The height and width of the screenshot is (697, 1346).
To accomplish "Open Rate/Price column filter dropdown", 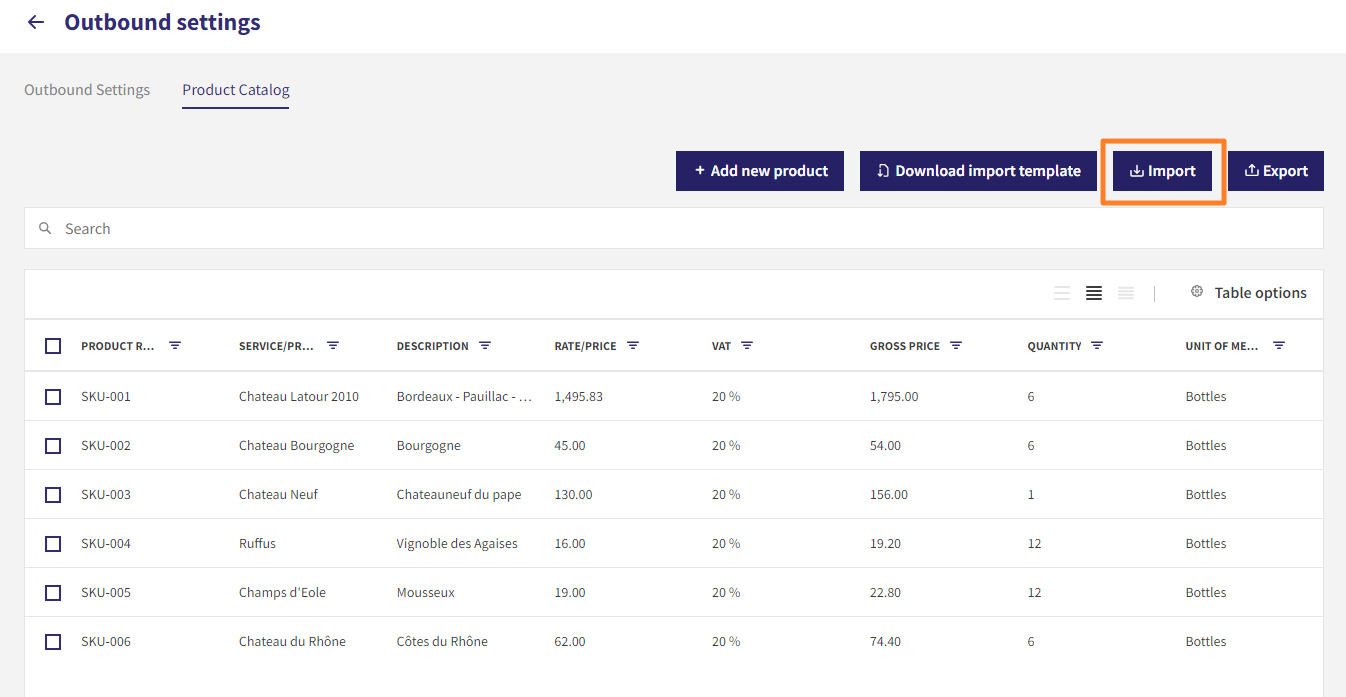I will tap(633, 346).
